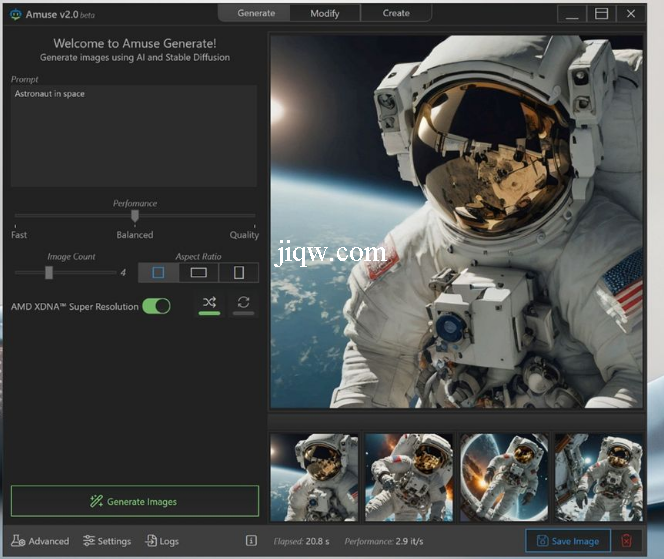Screen dimensions: 664x559
Task: Click the Save Image button
Action: coord(568,541)
